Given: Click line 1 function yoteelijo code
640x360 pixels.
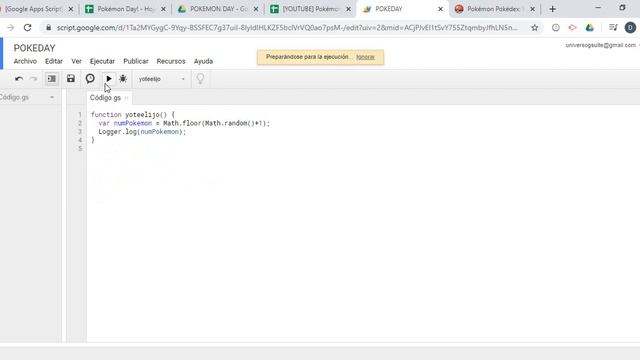Looking at the screenshot, I should coord(133,115).
